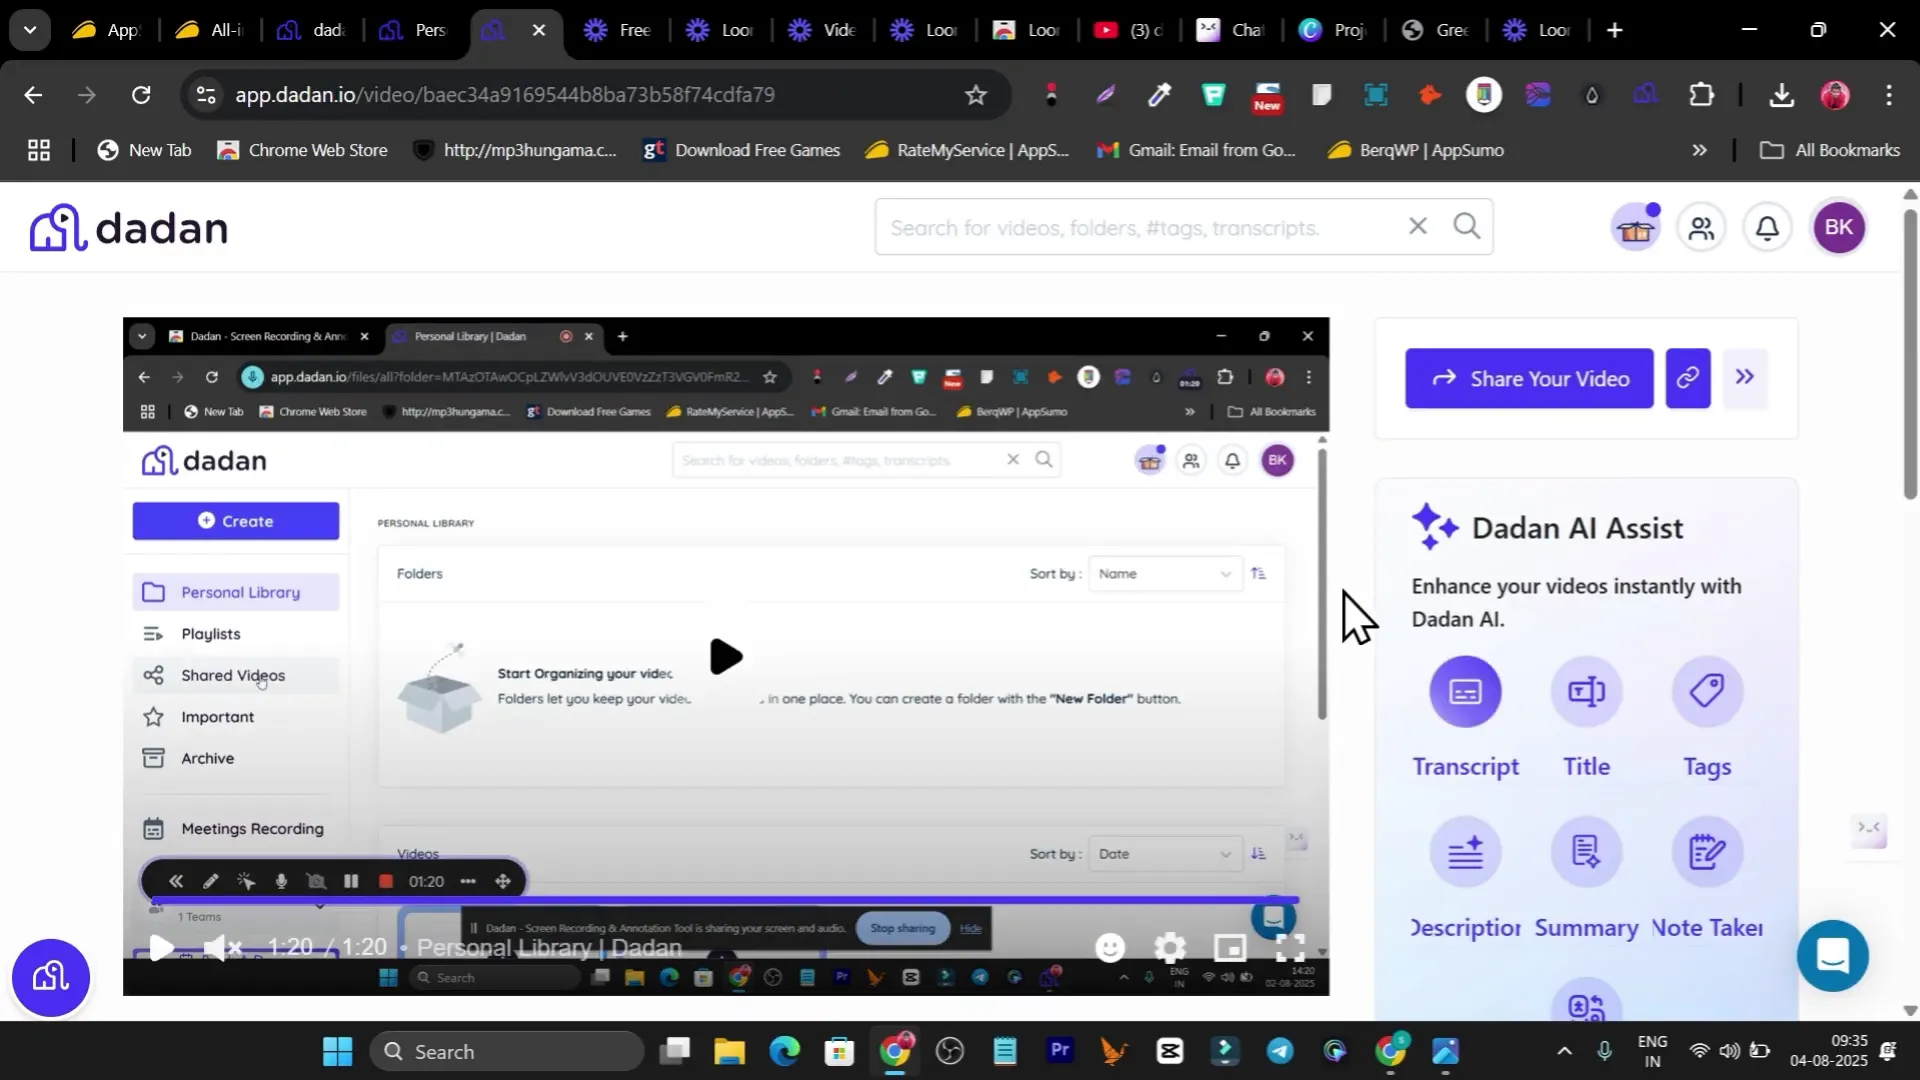Toggle fullscreen video mode

pyautogui.click(x=1290, y=947)
